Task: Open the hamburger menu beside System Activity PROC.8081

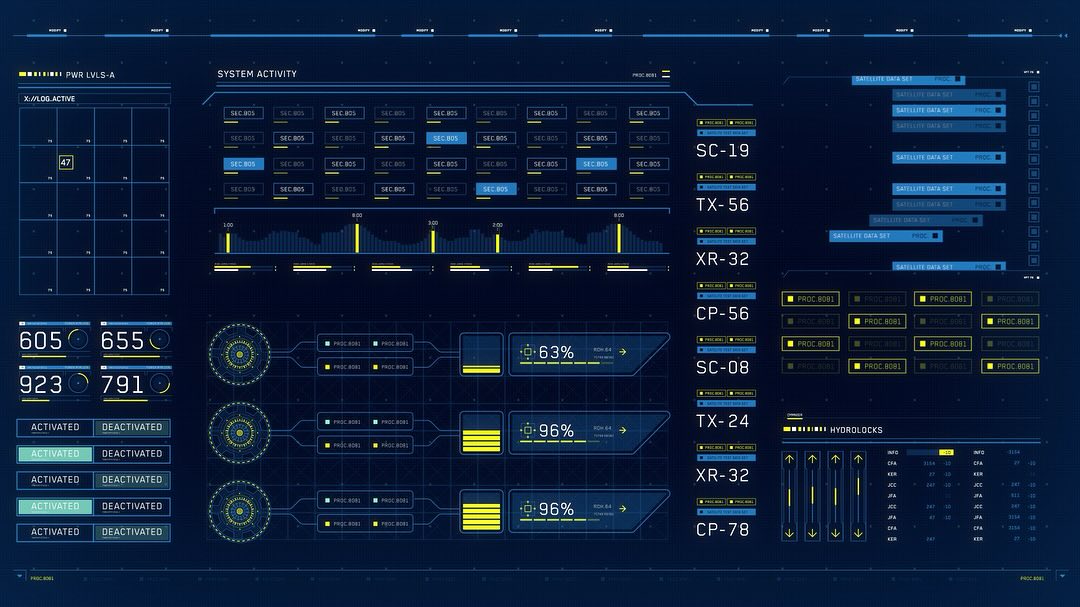Action: 665,74
